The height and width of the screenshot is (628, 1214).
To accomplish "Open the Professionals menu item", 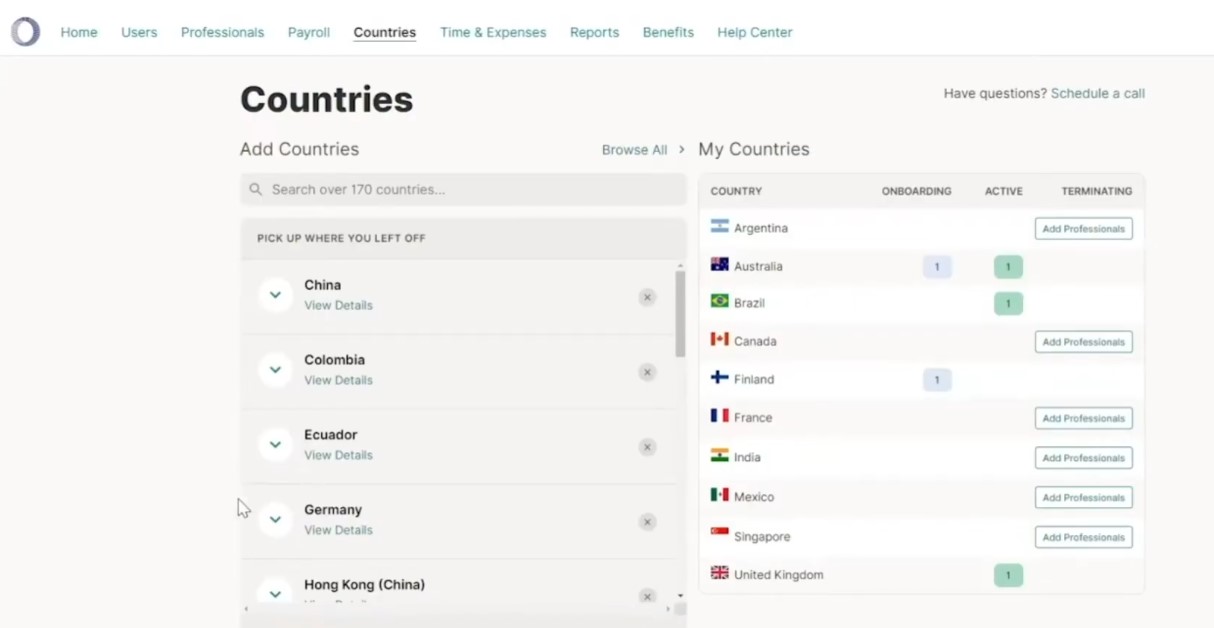I will click(x=222, y=32).
